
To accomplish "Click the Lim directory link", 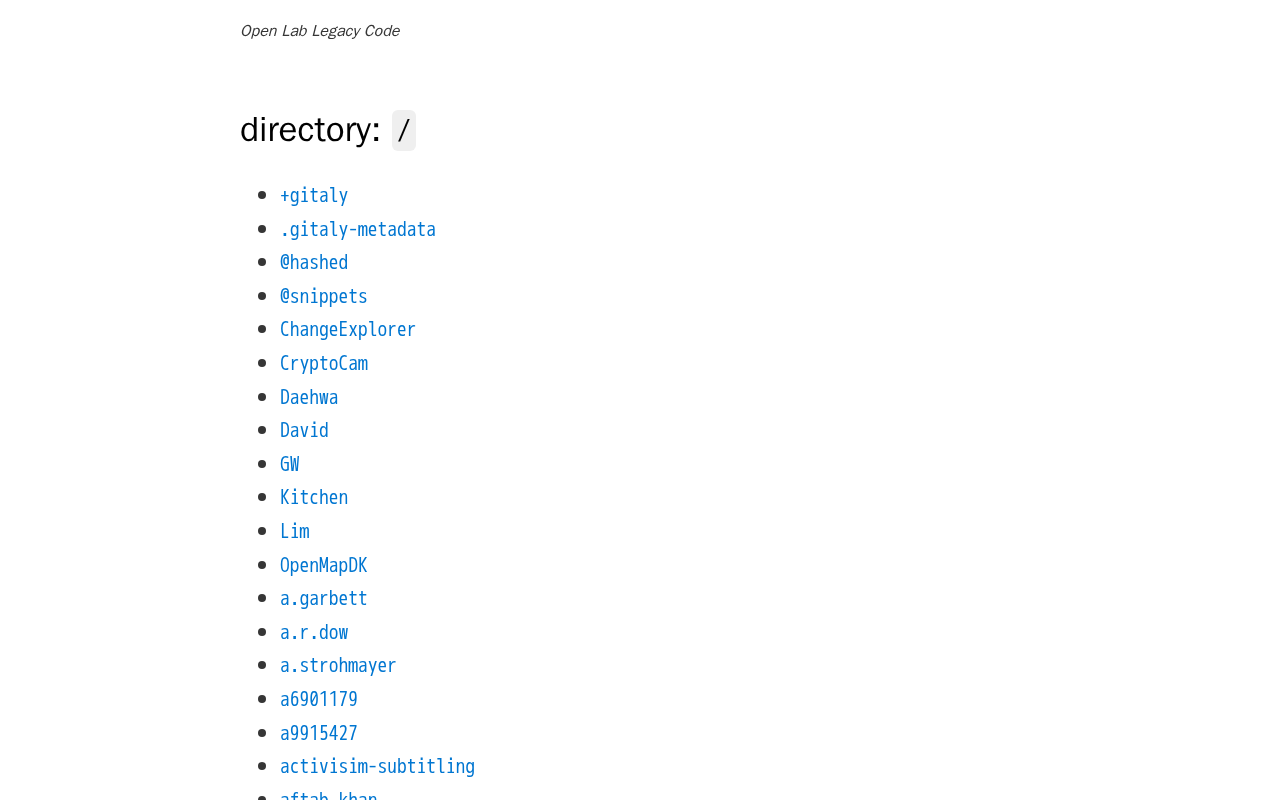I will [295, 532].
